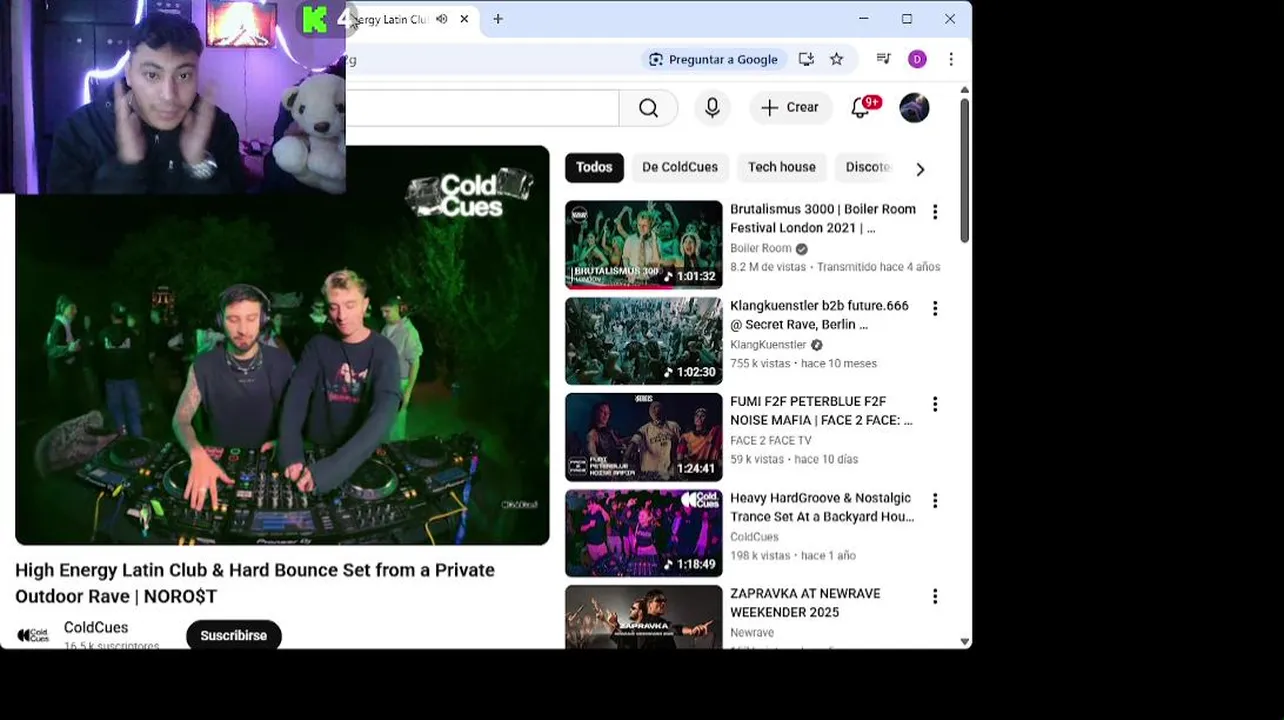Click Preguntar a Google in address bar

[x=713, y=59]
